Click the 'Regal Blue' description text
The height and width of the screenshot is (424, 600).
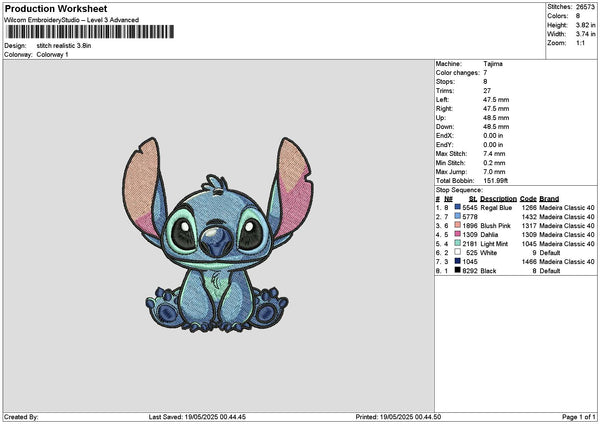pos(496,208)
